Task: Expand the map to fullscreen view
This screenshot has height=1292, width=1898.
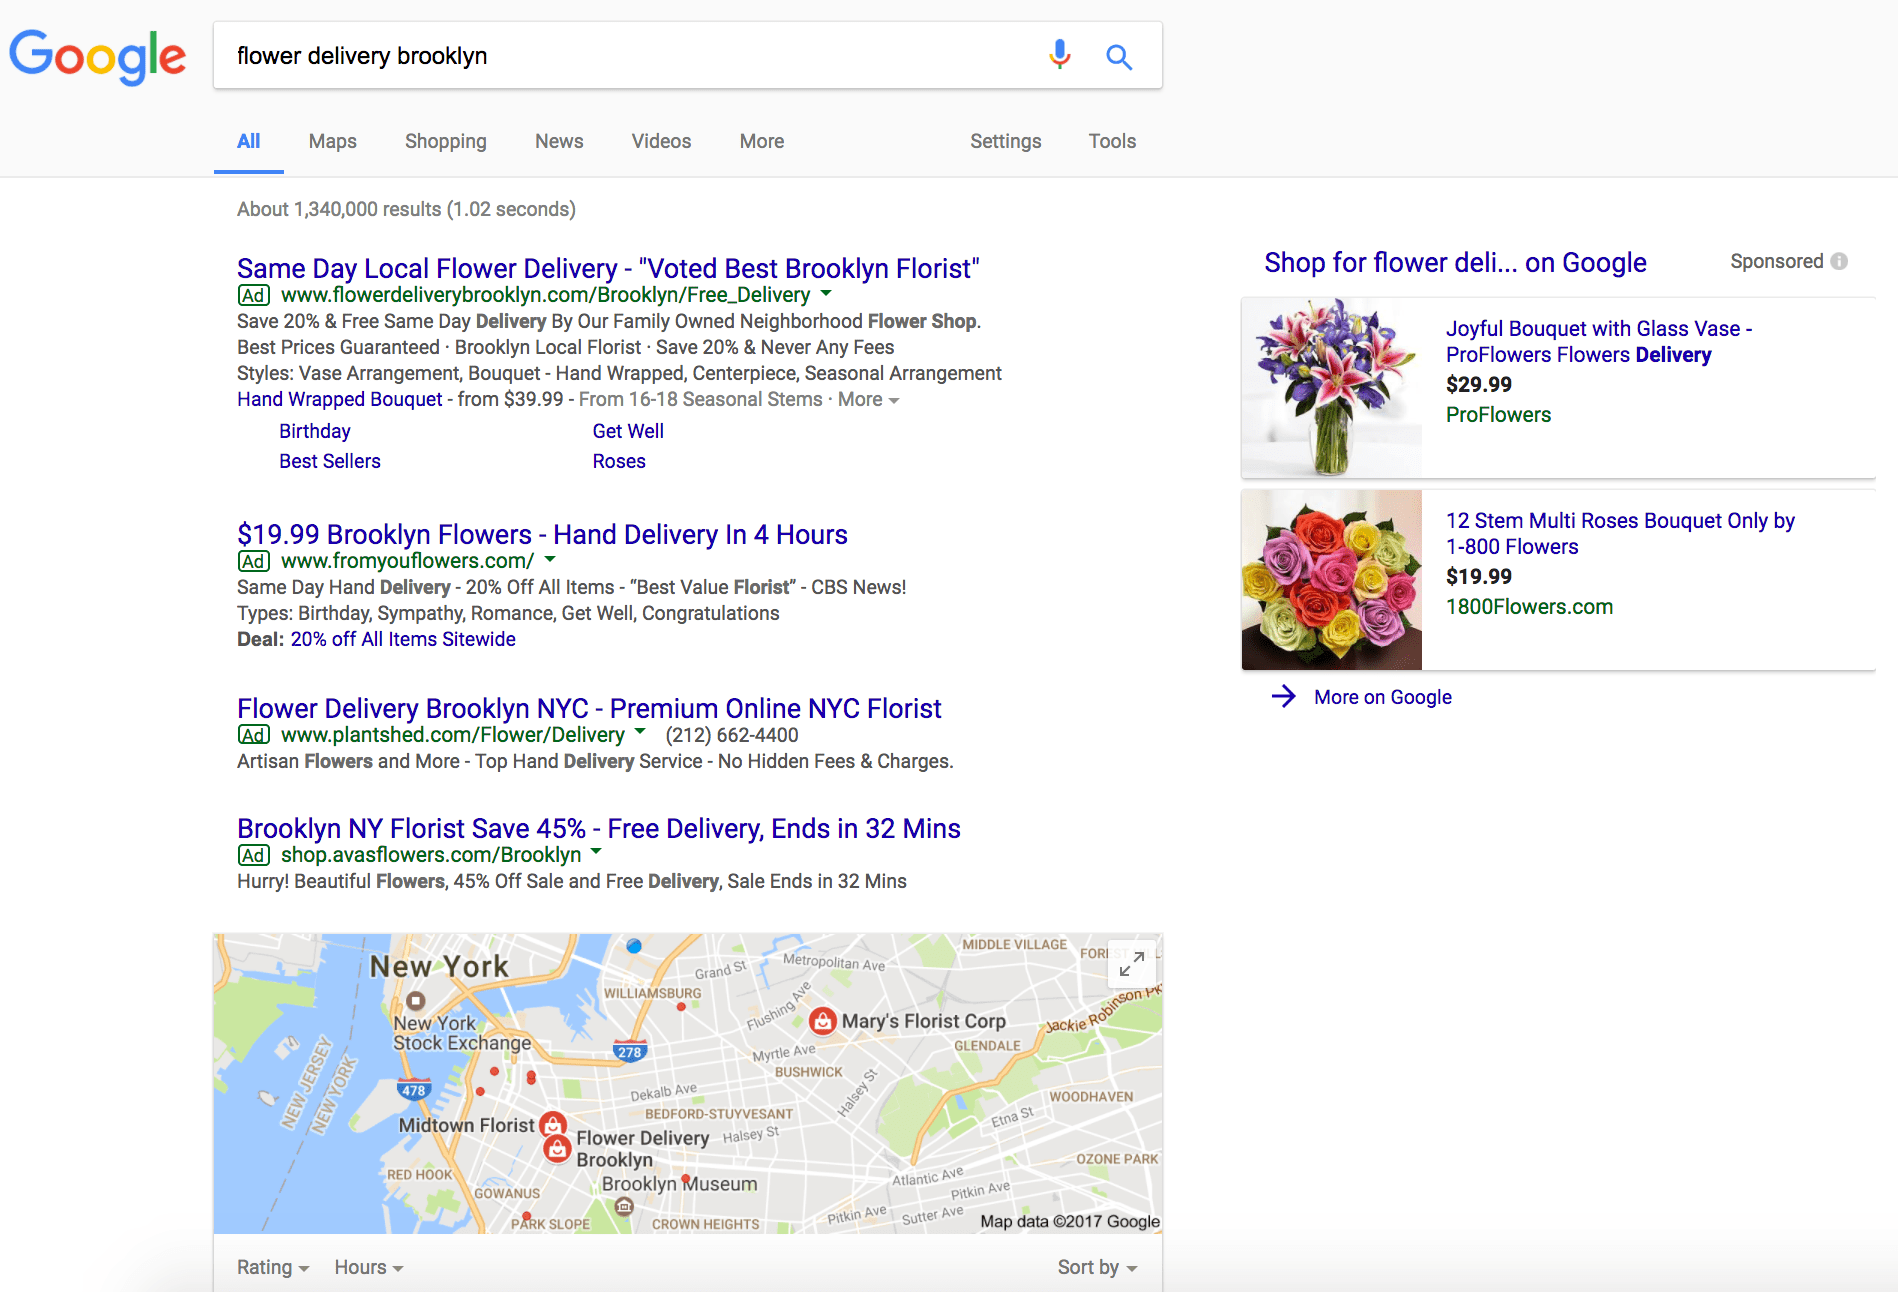Action: tap(1131, 964)
